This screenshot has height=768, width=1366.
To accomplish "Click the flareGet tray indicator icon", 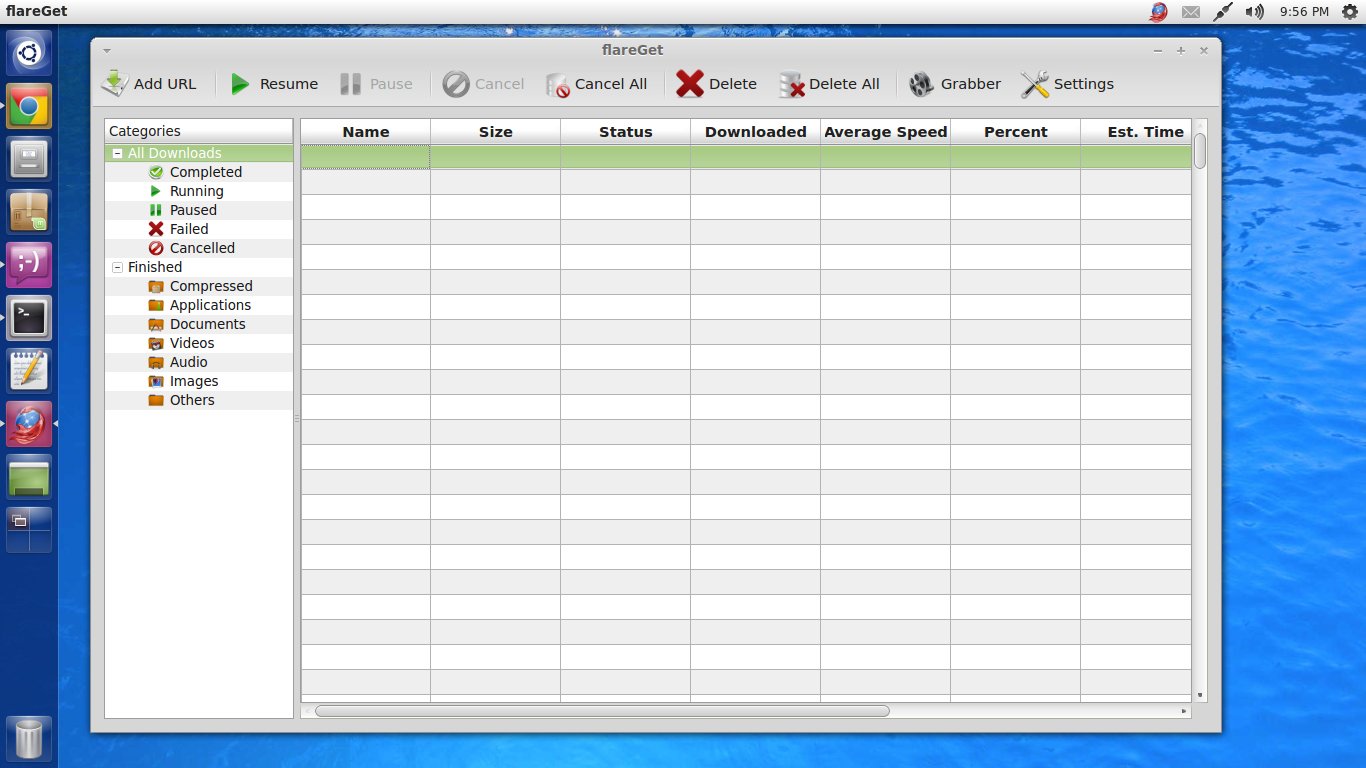I will tap(1158, 12).
